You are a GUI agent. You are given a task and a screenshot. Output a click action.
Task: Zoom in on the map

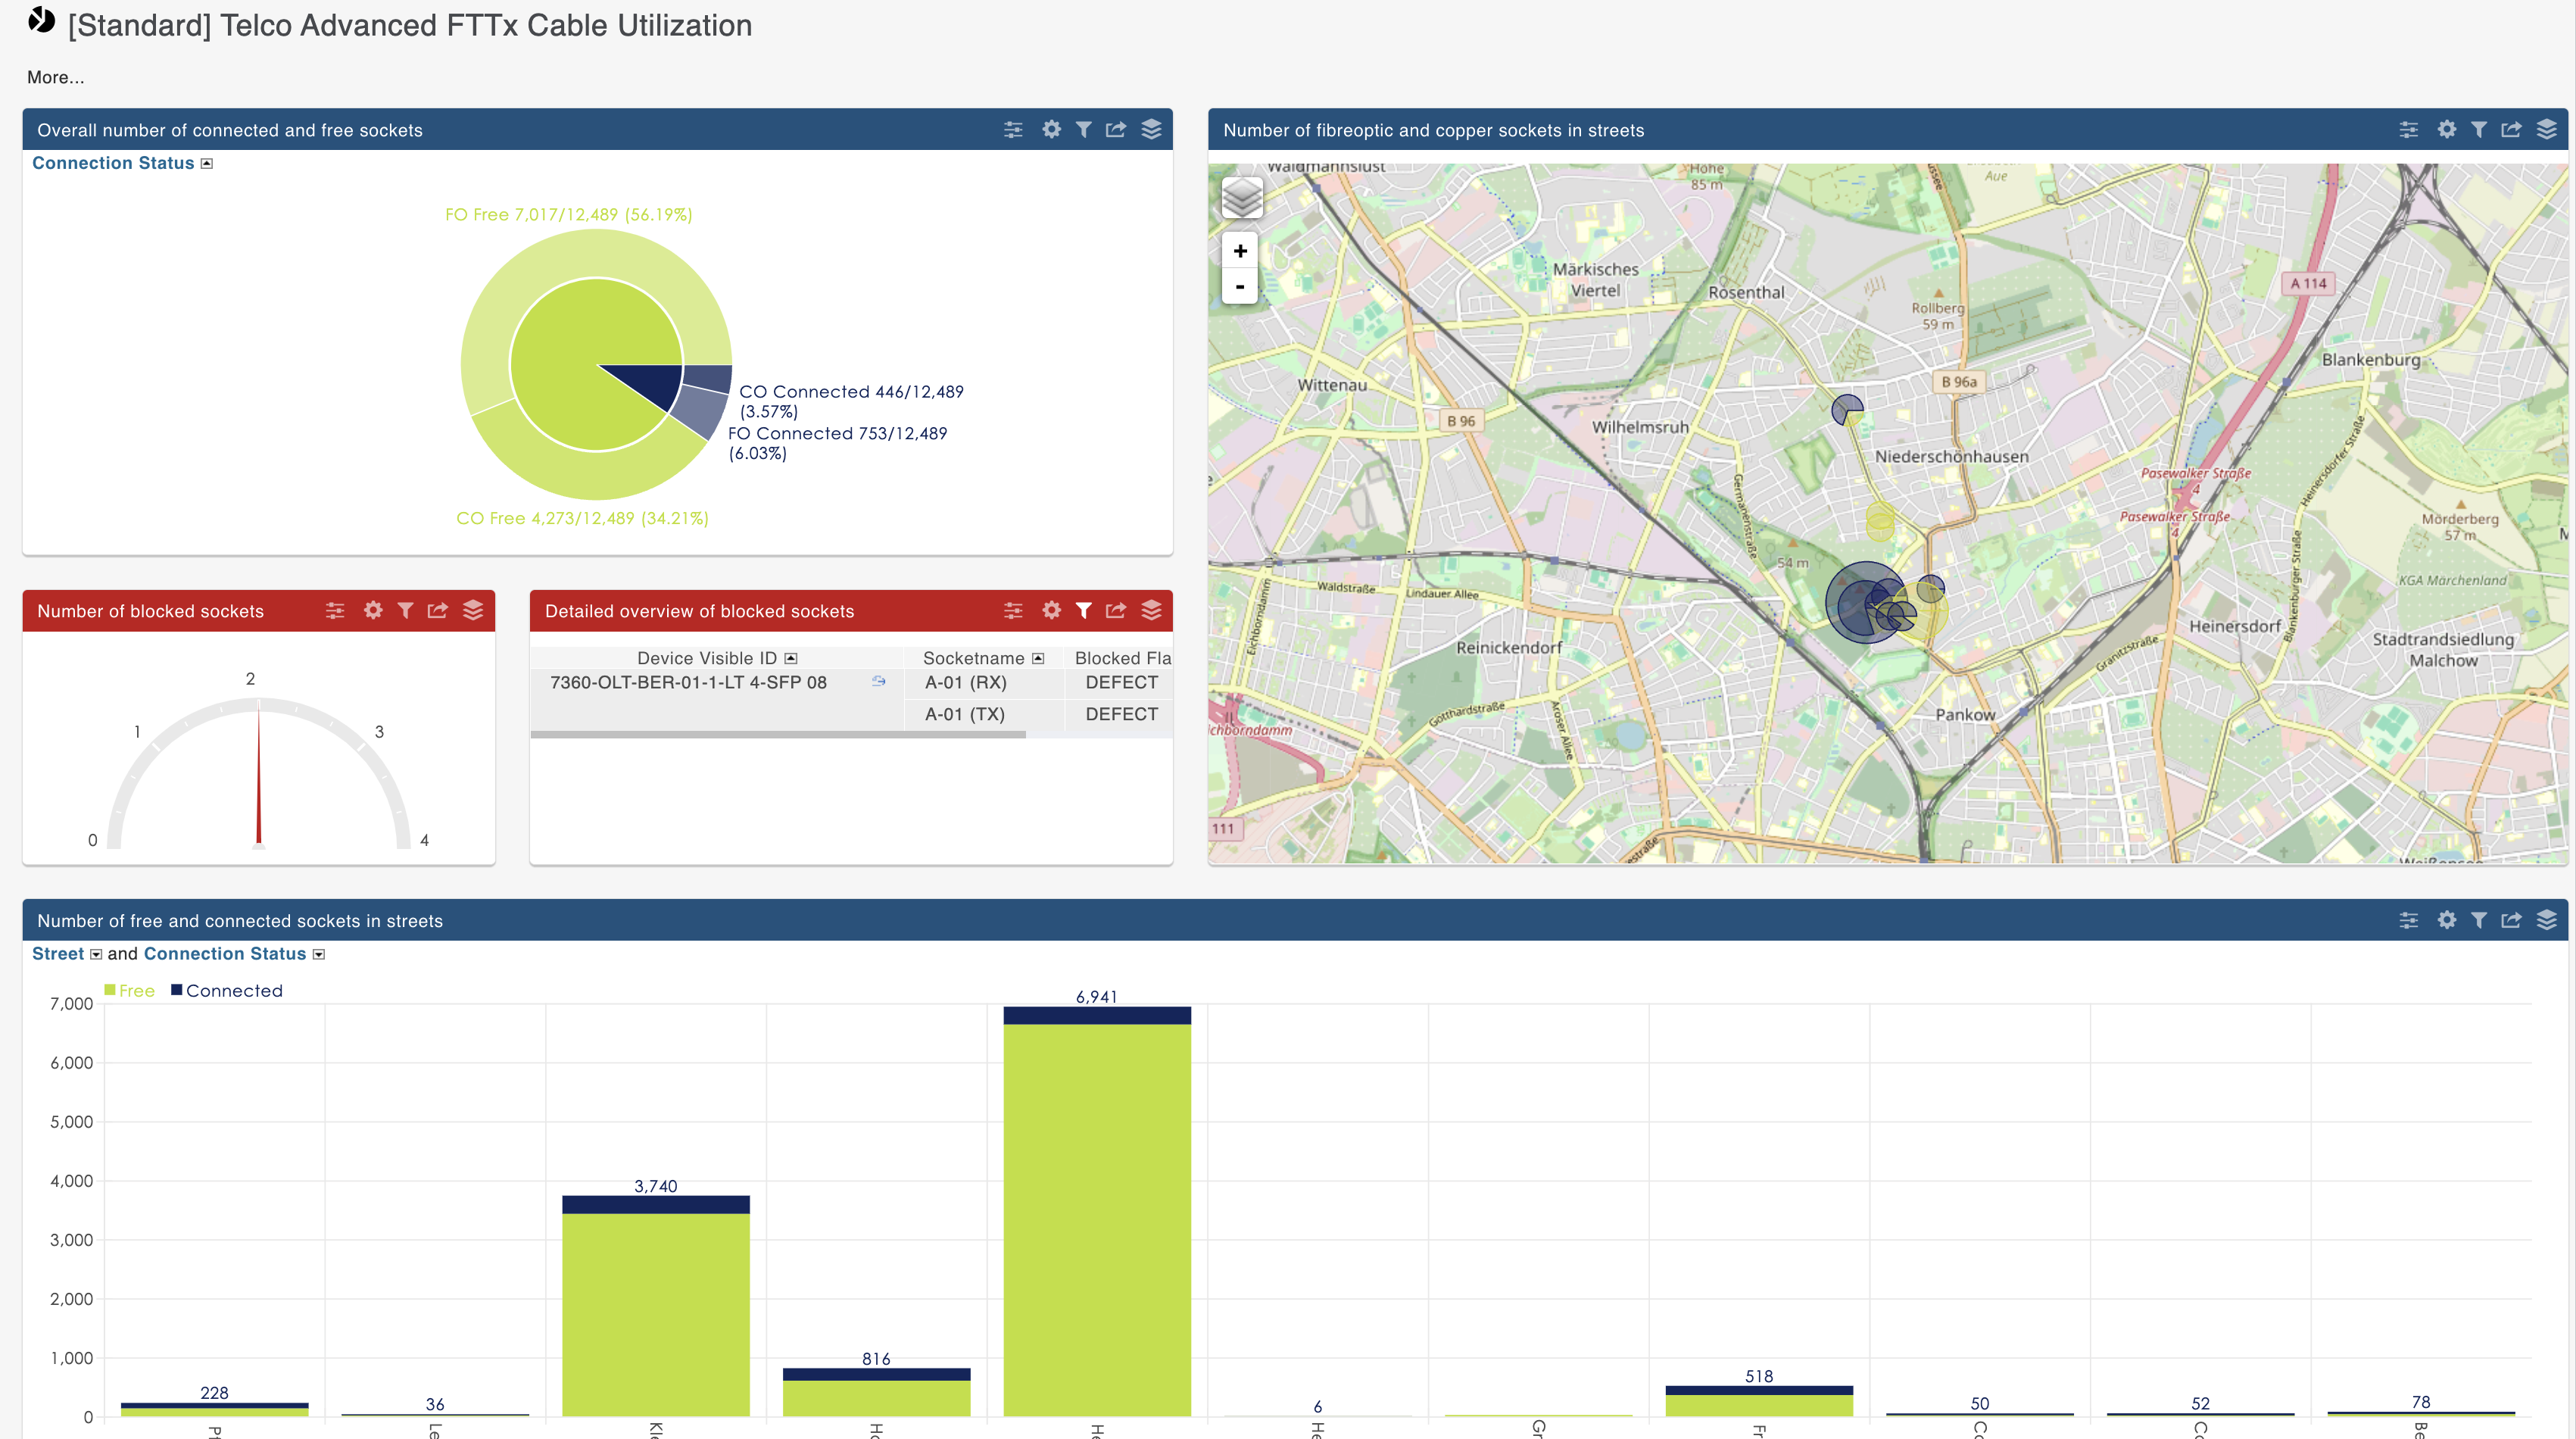[x=1240, y=251]
